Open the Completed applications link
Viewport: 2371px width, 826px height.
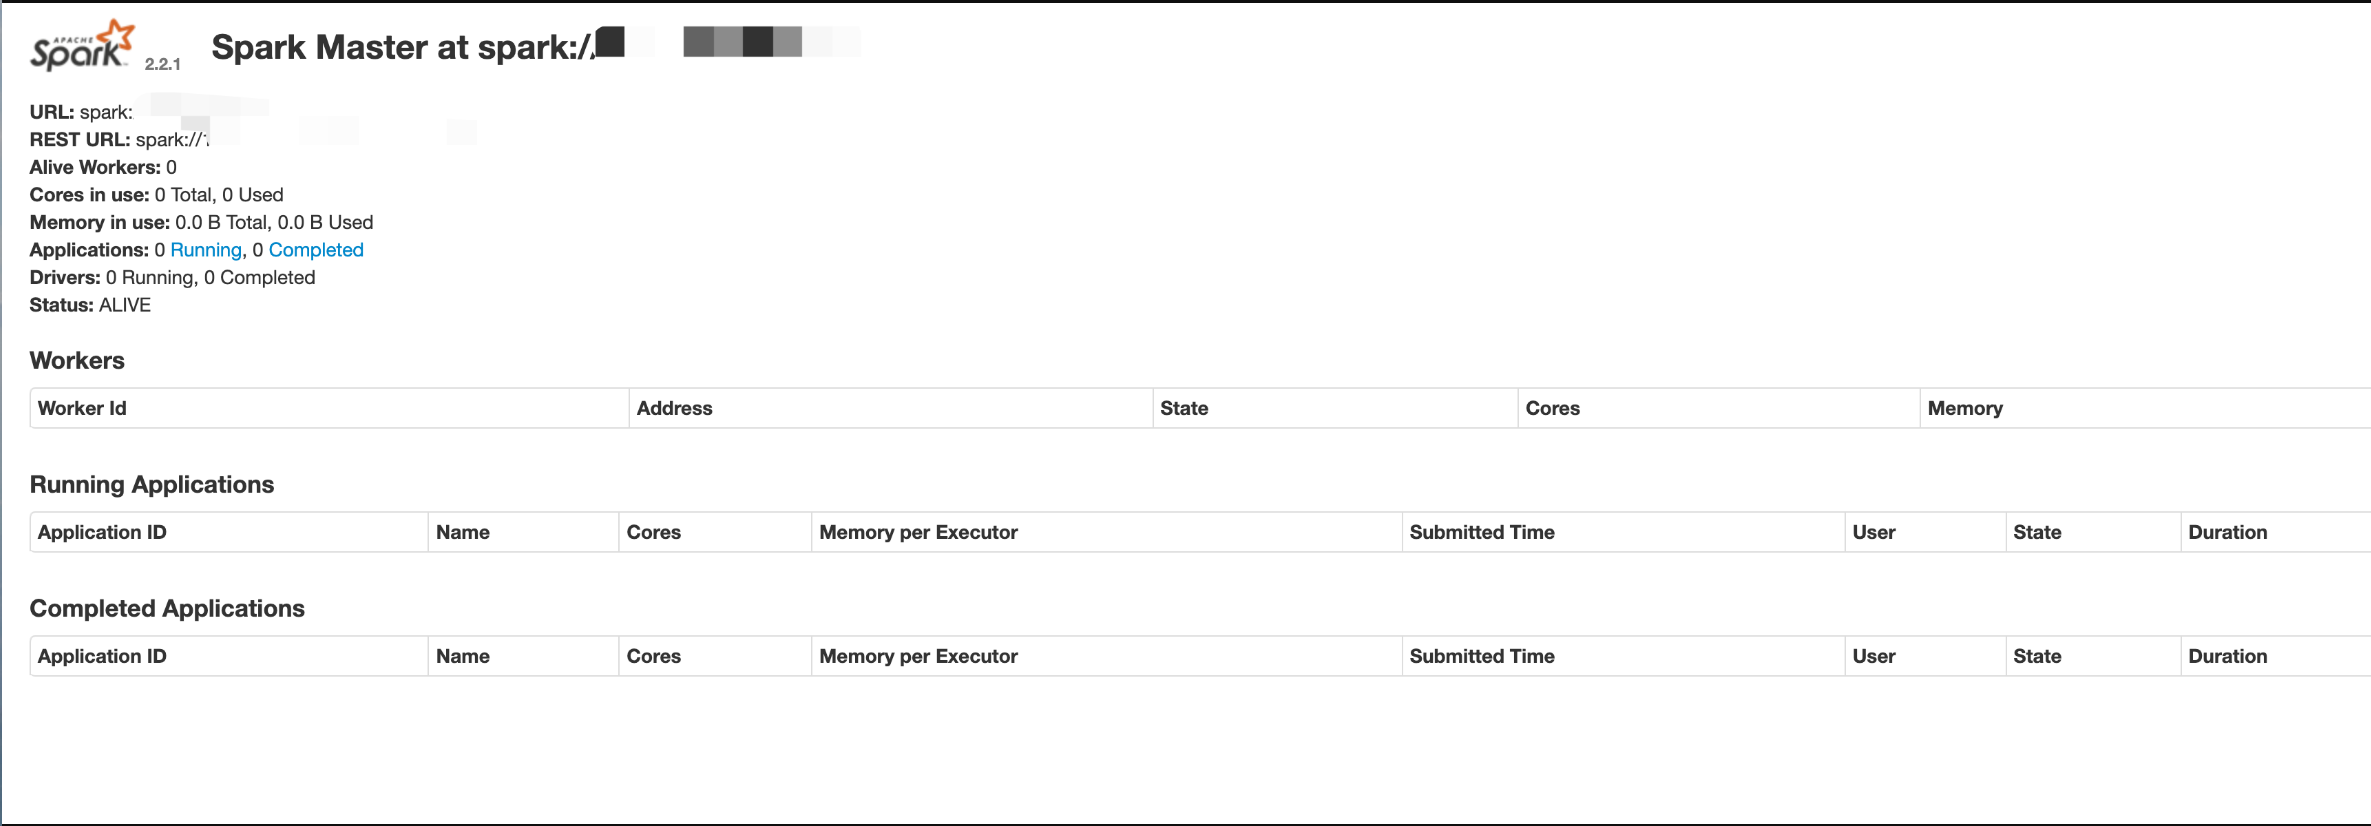[x=316, y=250]
